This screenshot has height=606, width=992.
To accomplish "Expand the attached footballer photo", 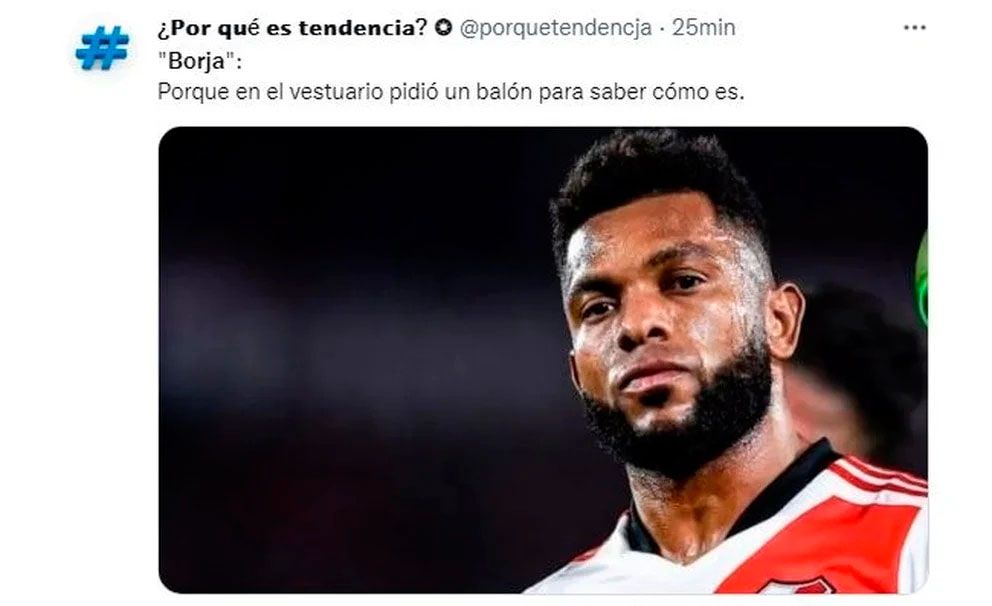I will click(x=543, y=360).
